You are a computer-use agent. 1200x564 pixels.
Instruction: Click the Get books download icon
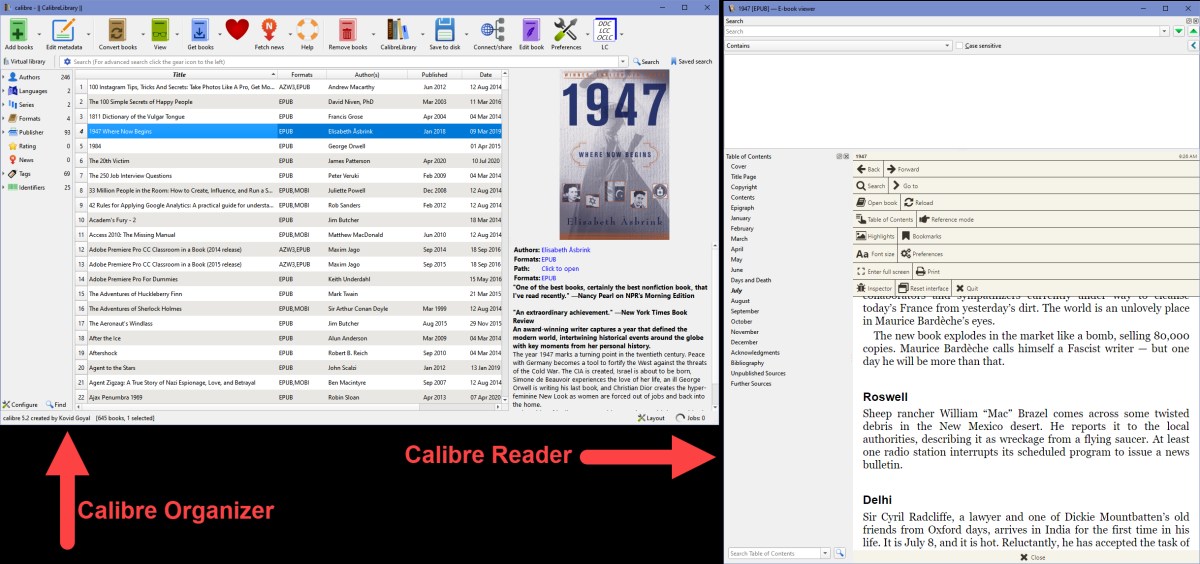200,30
